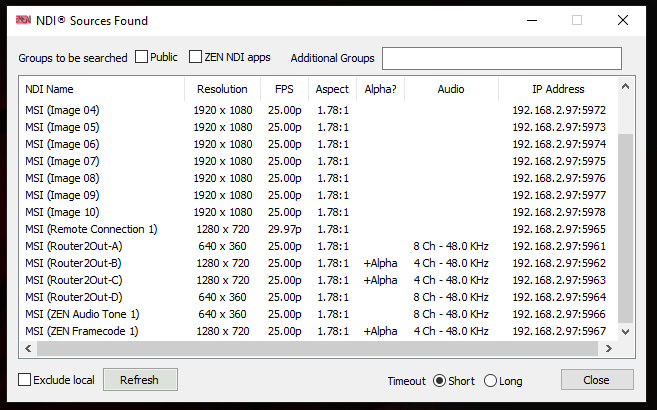This screenshot has height=410, width=657.
Task: Click IP address 192.168.2.97:5965
Action: [559, 229]
